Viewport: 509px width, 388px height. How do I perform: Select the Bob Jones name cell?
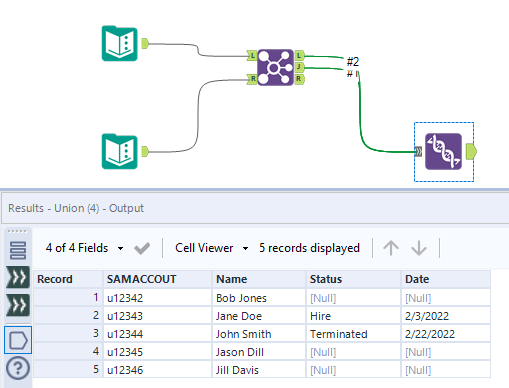click(x=259, y=298)
